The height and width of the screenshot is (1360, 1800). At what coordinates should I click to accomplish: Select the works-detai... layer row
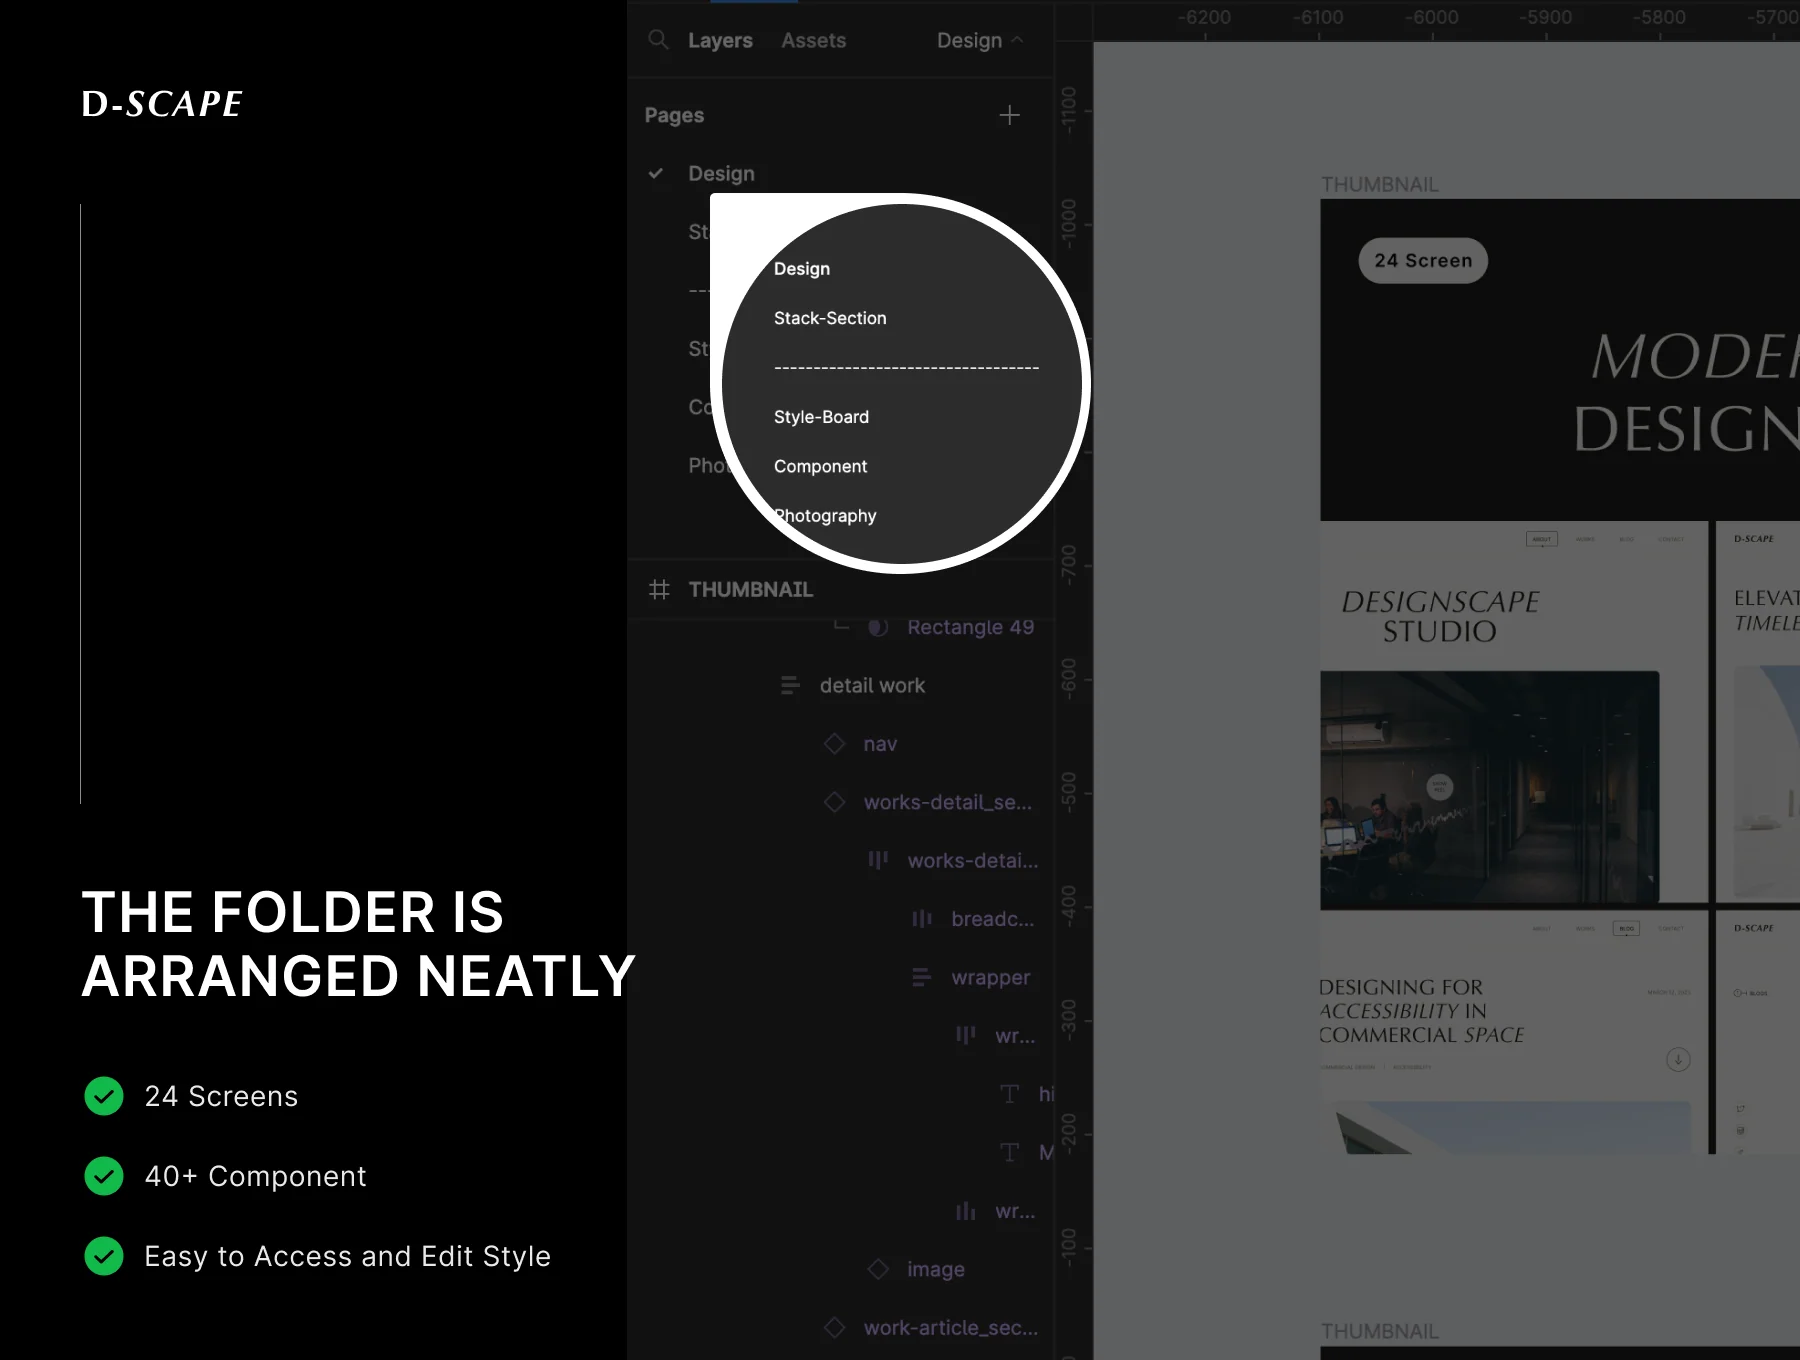point(972,860)
